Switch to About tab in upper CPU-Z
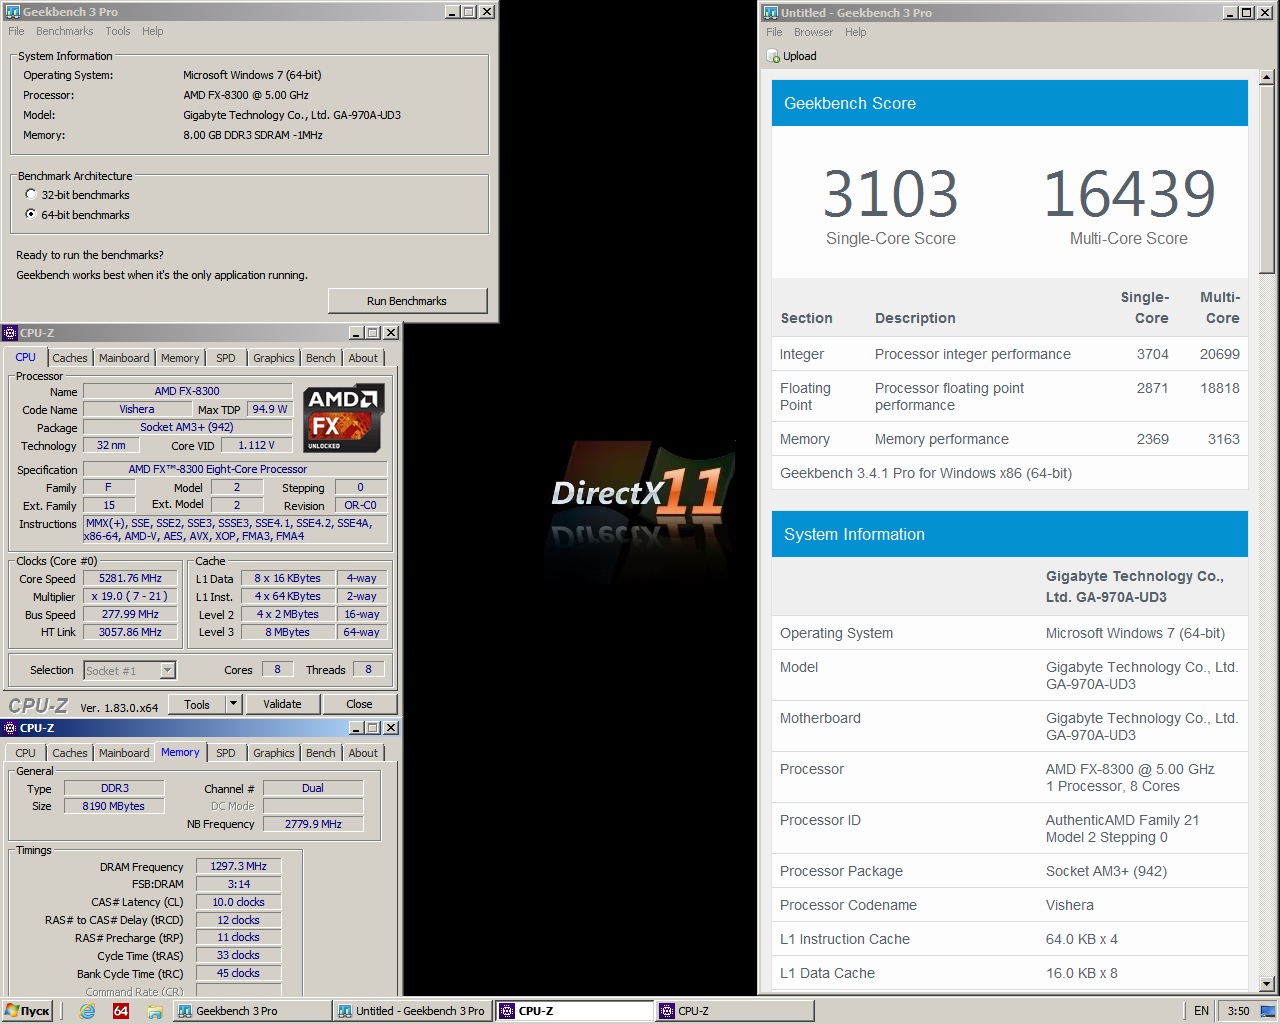The height and width of the screenshot is (1024, 1280). [x=364, y=358]
